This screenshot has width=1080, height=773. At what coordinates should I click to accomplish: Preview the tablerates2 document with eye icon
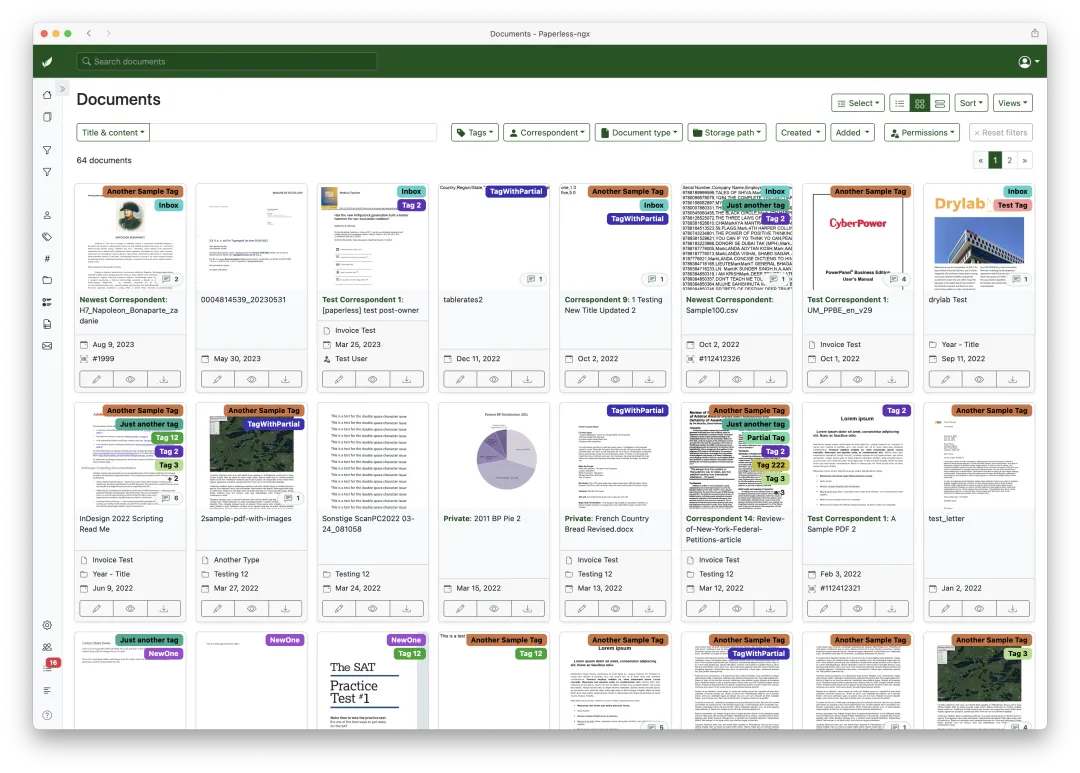click(494, 379)
